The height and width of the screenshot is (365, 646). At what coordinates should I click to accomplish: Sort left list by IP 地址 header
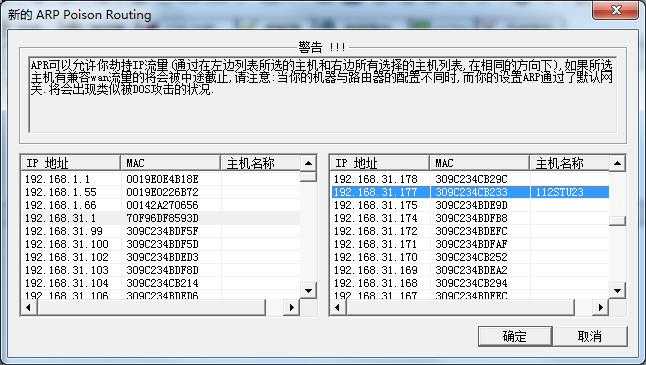tap(70, 163)
